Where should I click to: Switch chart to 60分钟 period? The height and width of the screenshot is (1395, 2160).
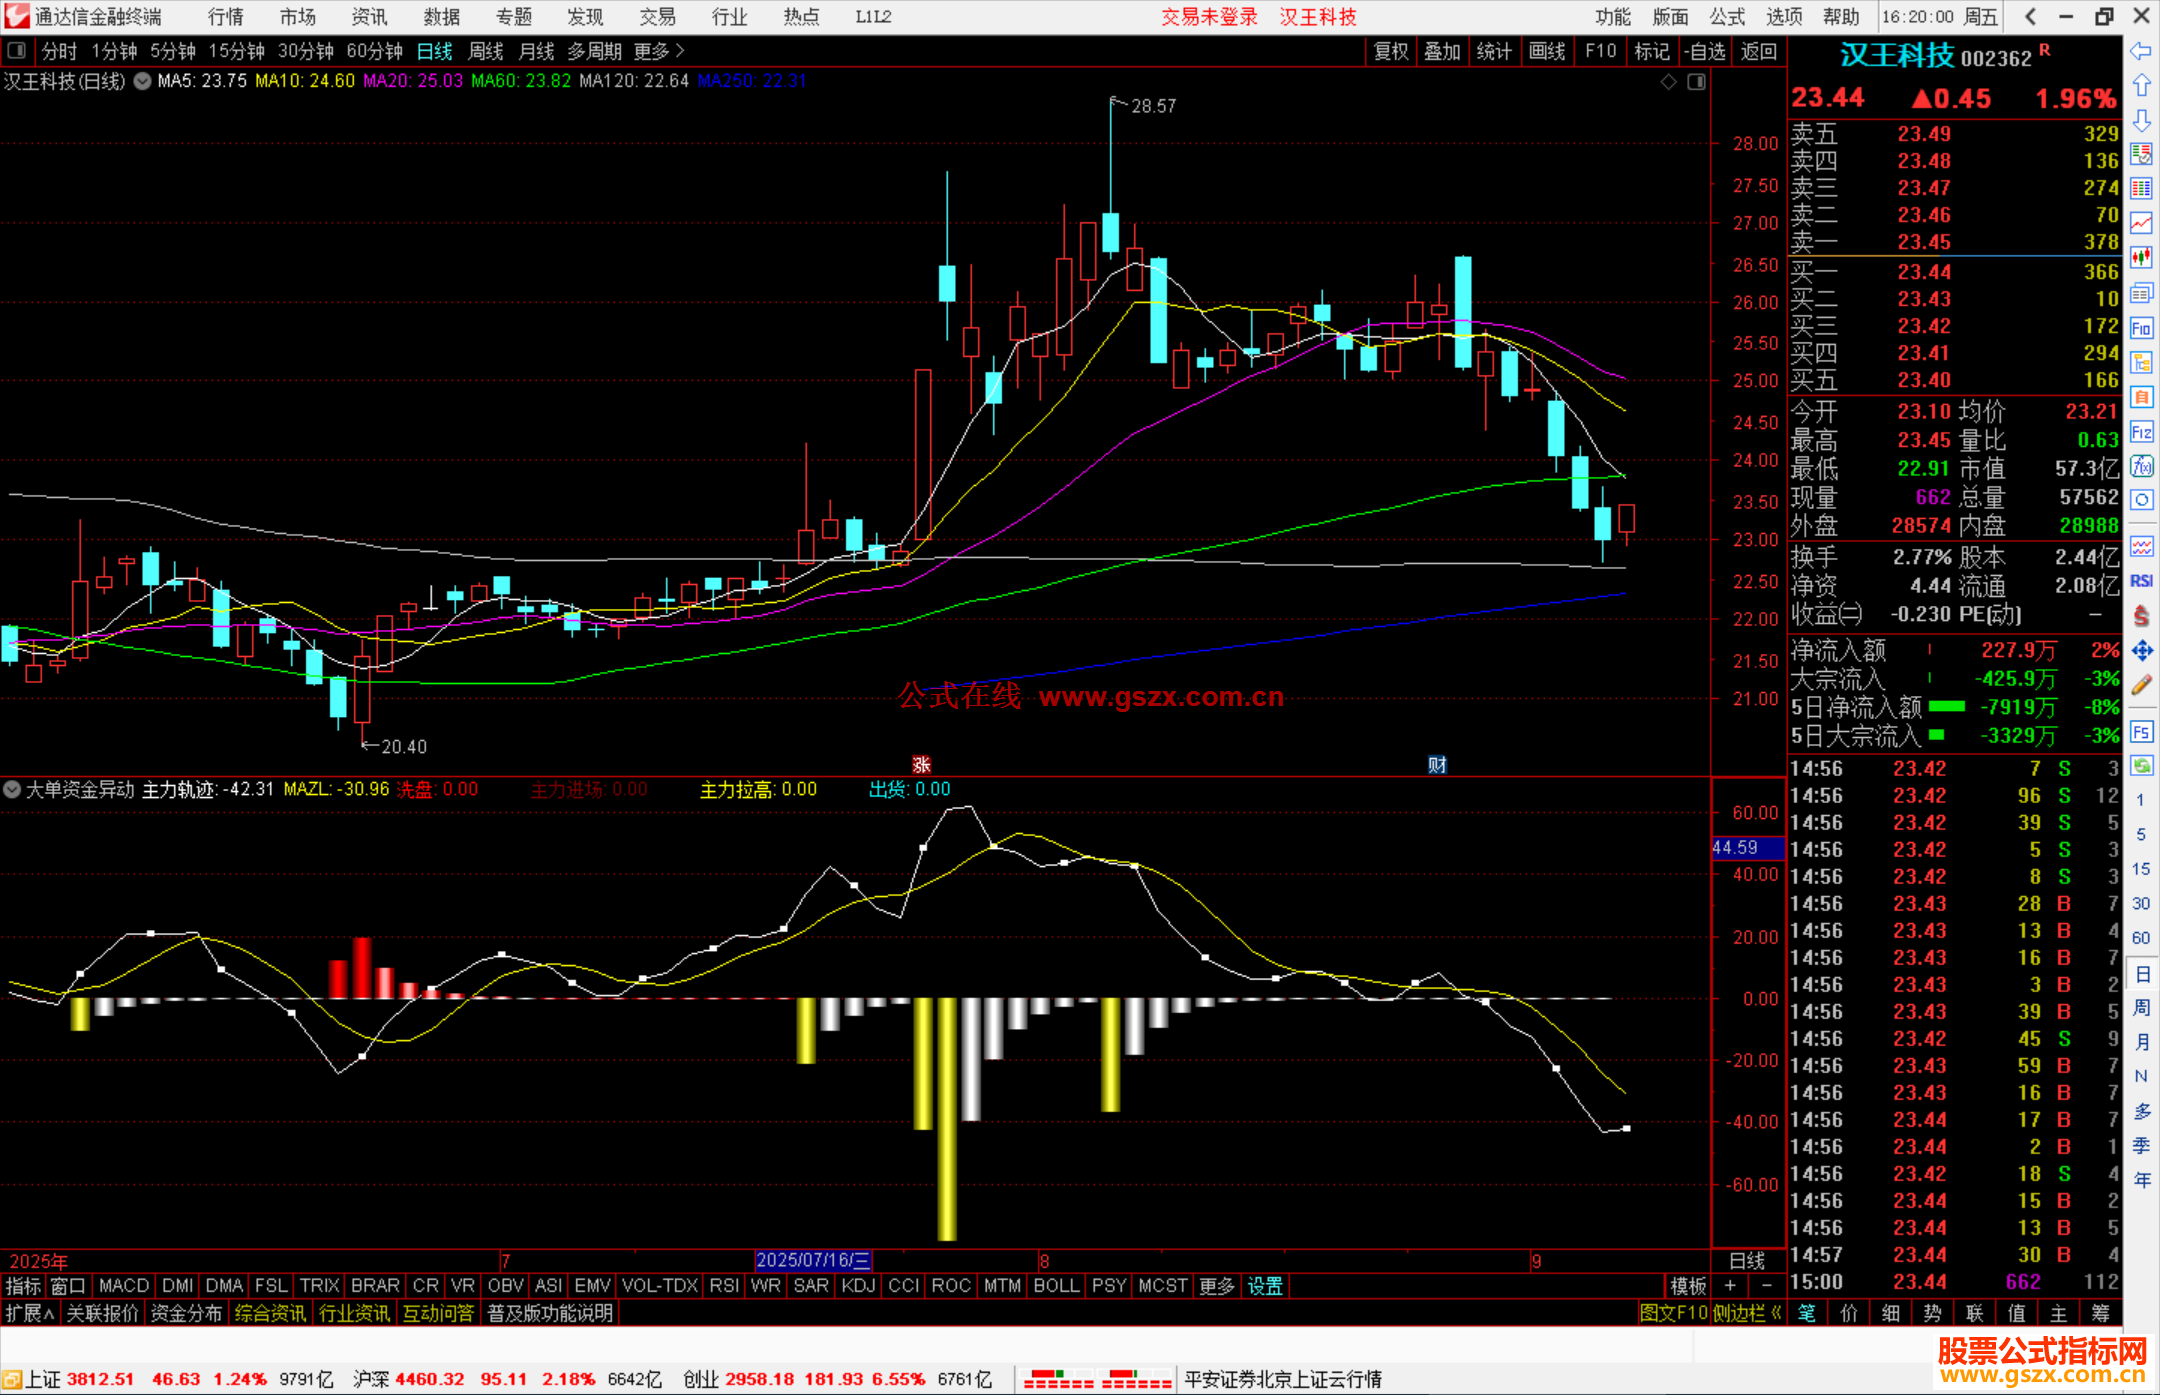[x=374, y=51]
